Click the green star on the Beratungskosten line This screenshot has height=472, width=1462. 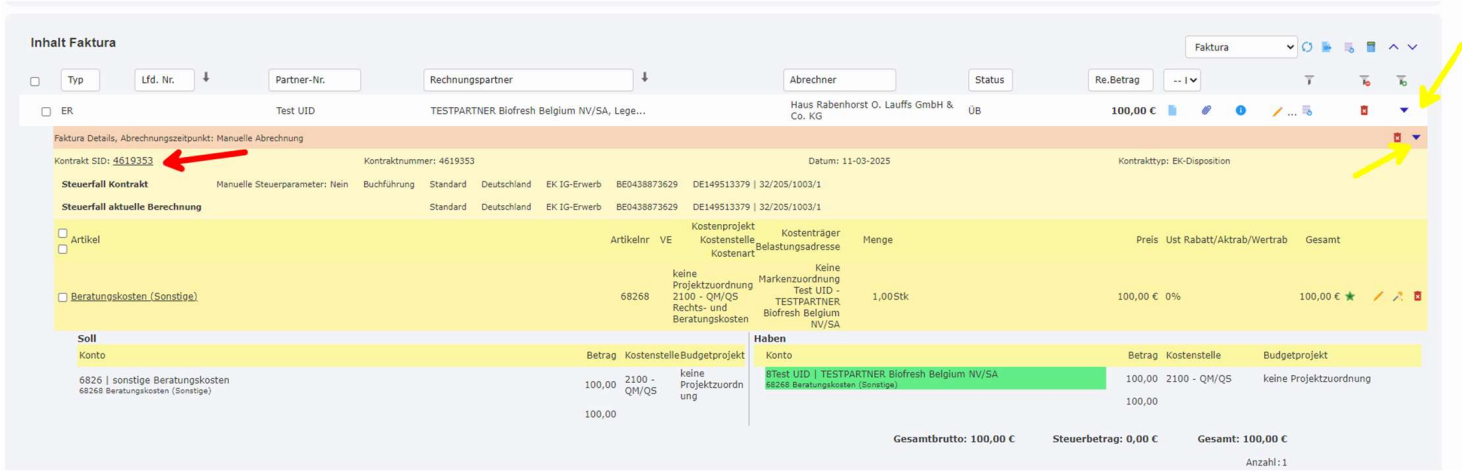click(1350, 296)
